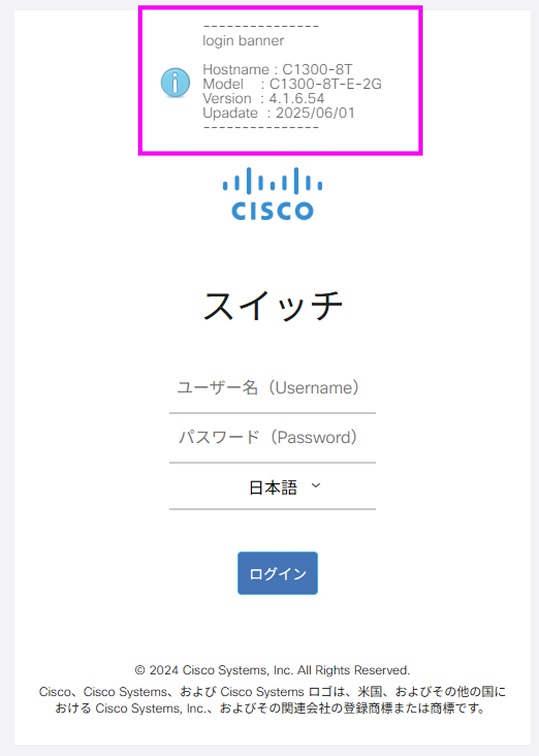539x756 pixels.
Task: Click the 'CISCO' wordmark text
Action: tap(272, 211)
